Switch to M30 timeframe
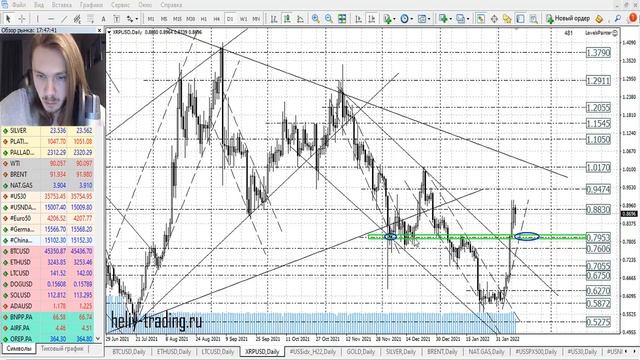This screenshot has width=640, height=360. pos(191,19)
